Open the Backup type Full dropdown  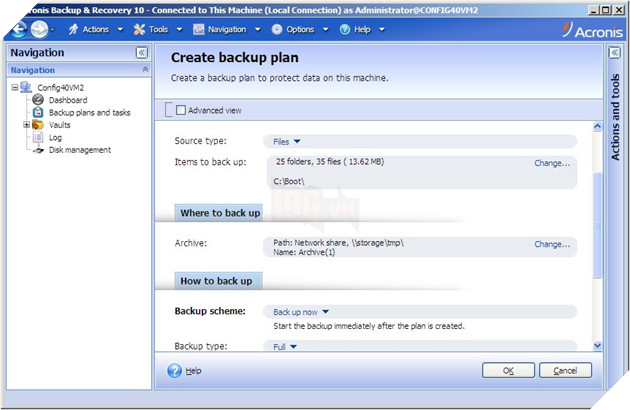click(x=285, y=346)
